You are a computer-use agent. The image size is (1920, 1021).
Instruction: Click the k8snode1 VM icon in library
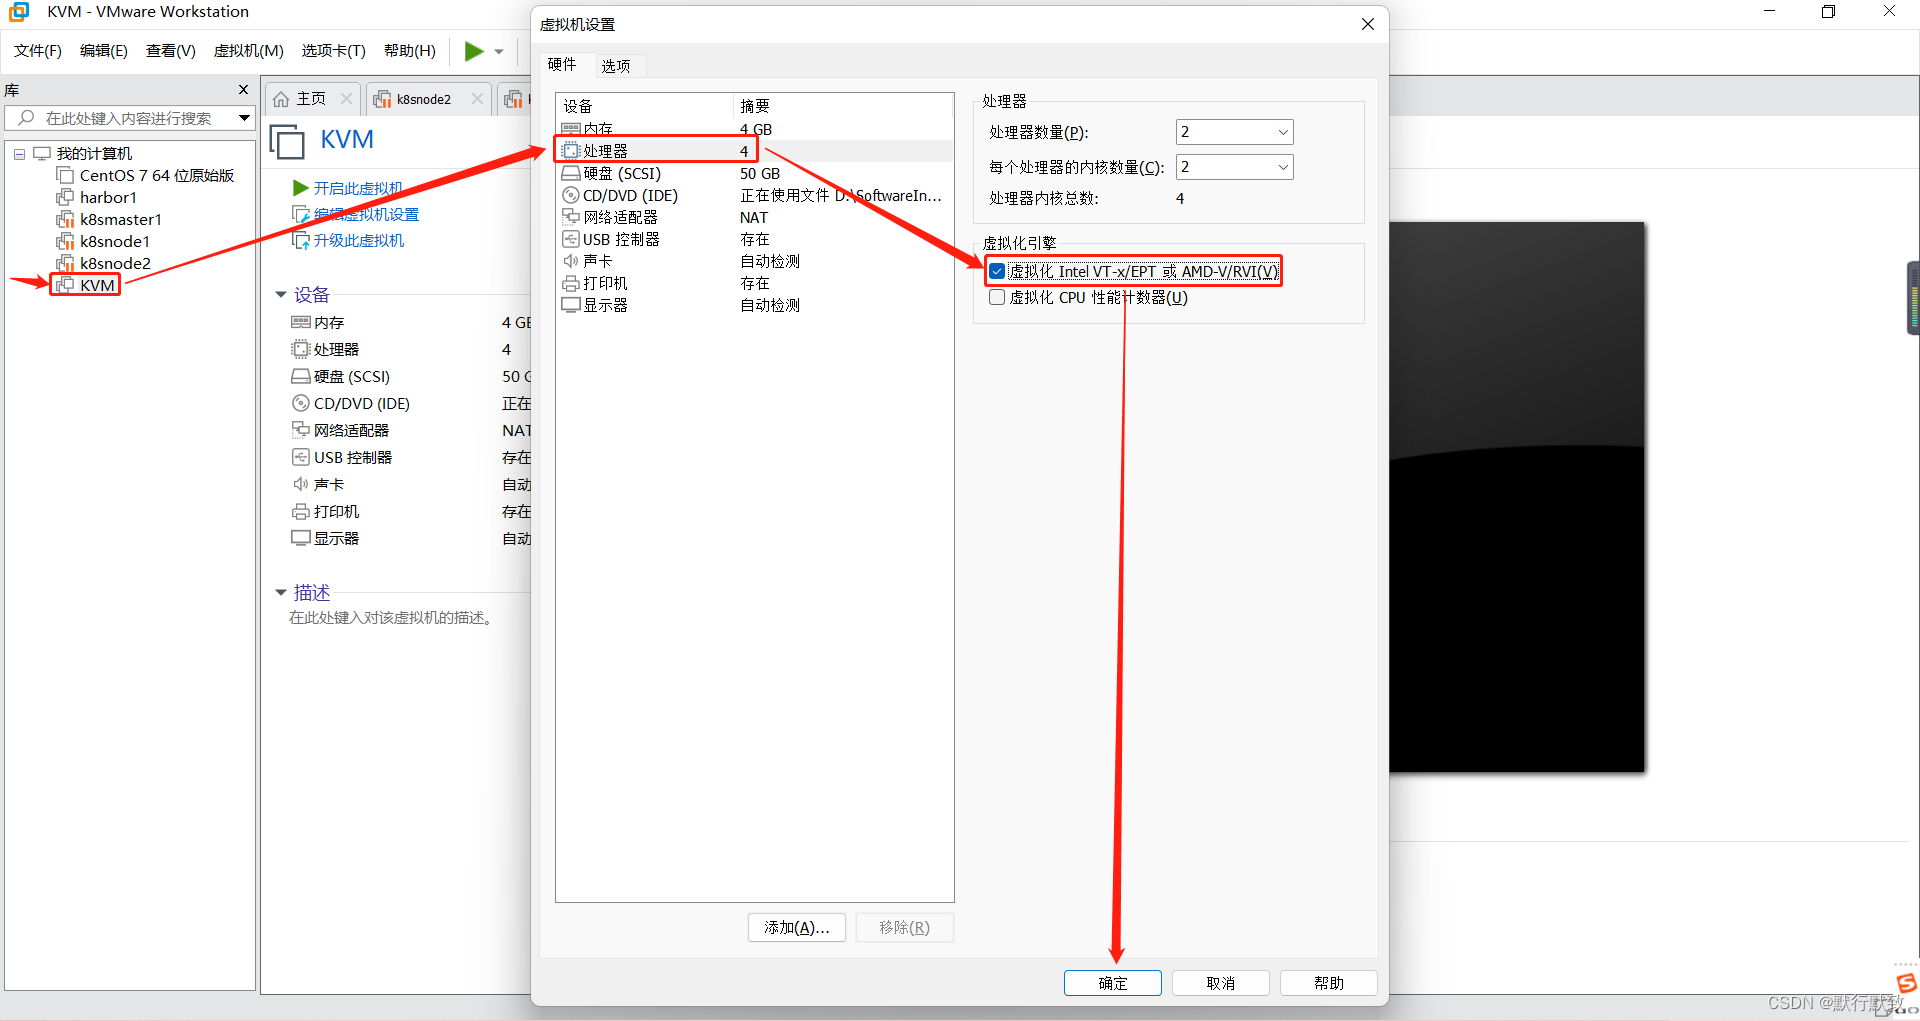coord(66,242)
